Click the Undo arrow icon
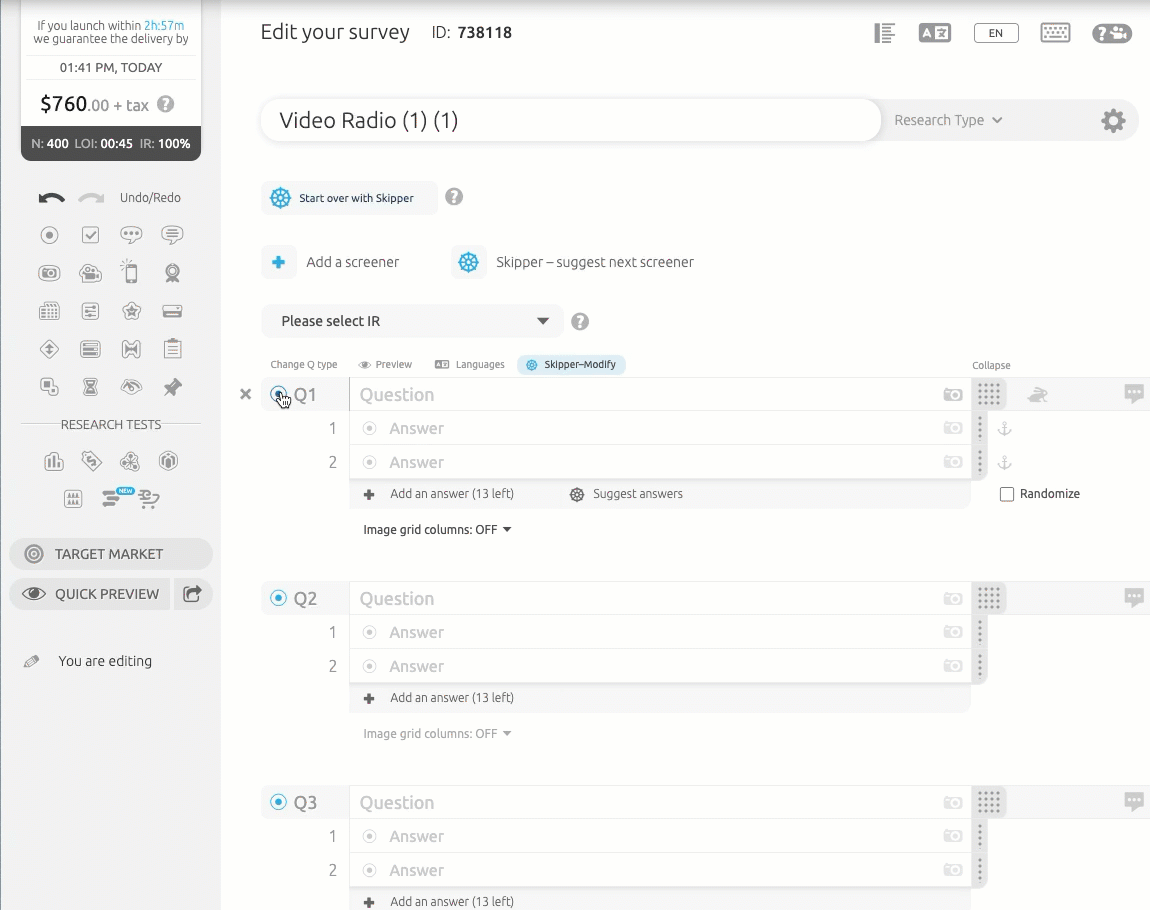 click(x=51, y=198)
